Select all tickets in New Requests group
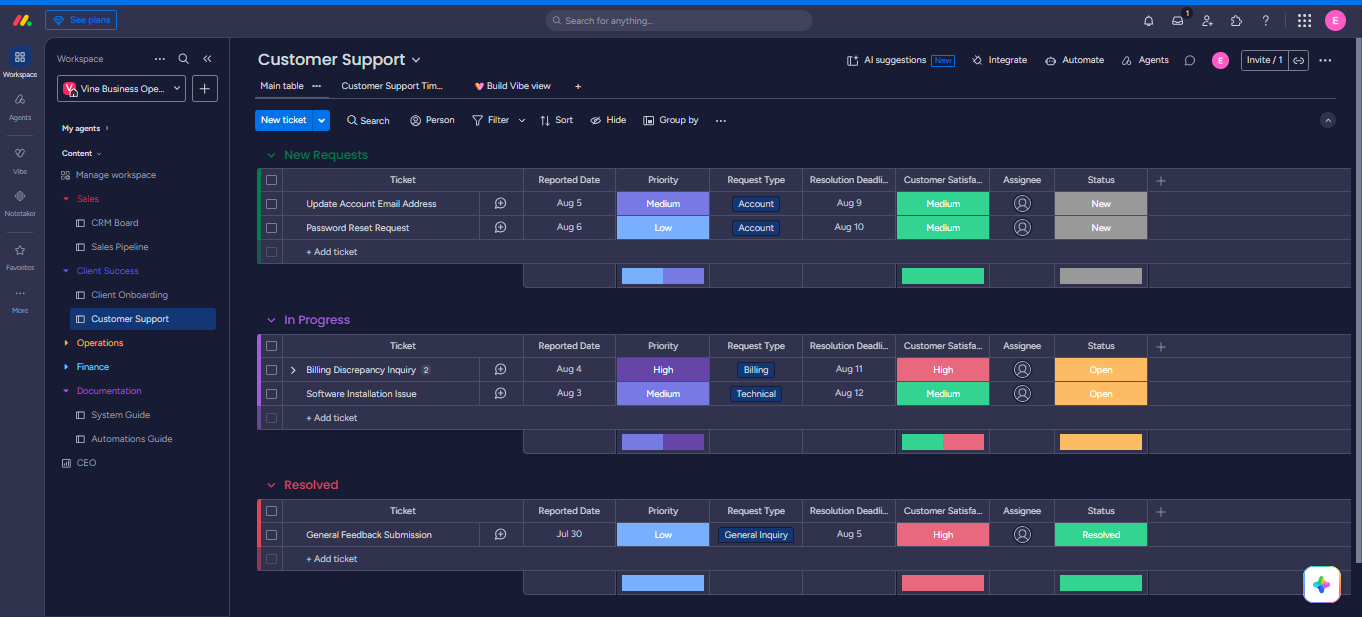The height and width of the screenshot is (617, 1362). (271, 180)
